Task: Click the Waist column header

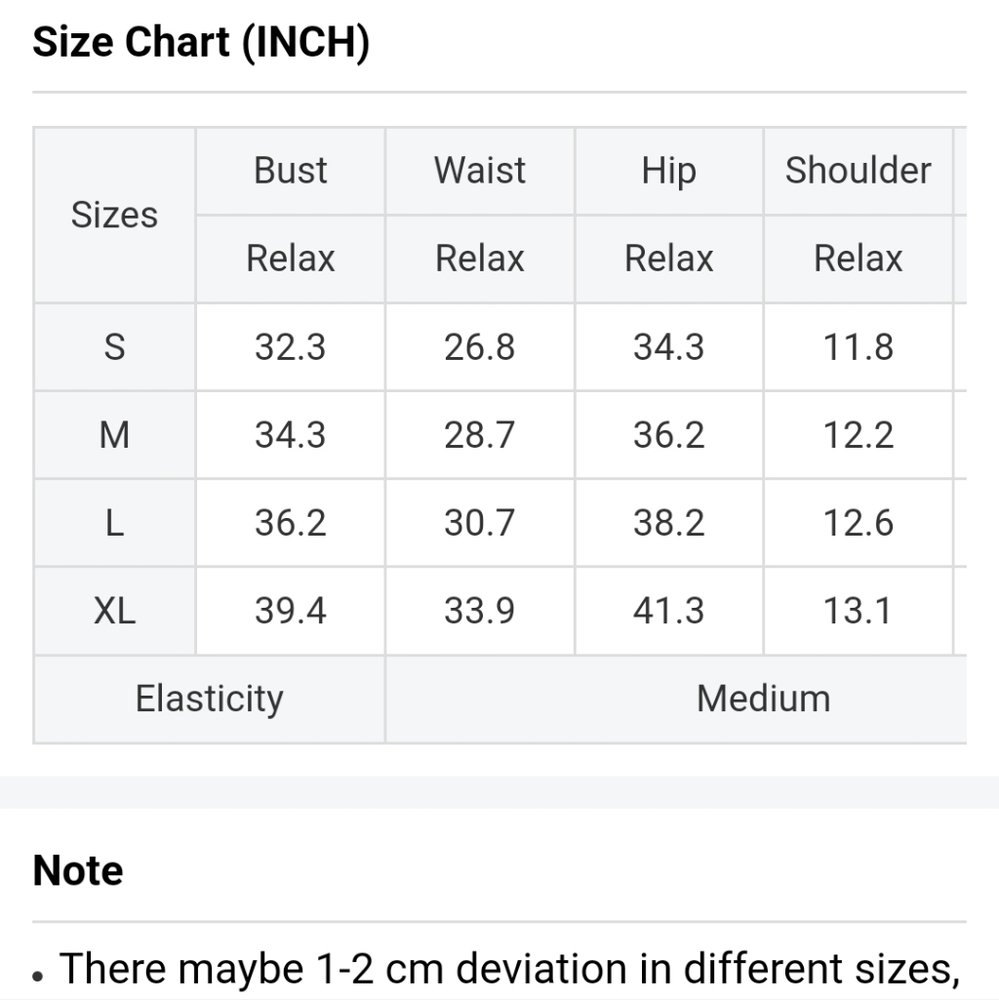Action: [480, 171]
